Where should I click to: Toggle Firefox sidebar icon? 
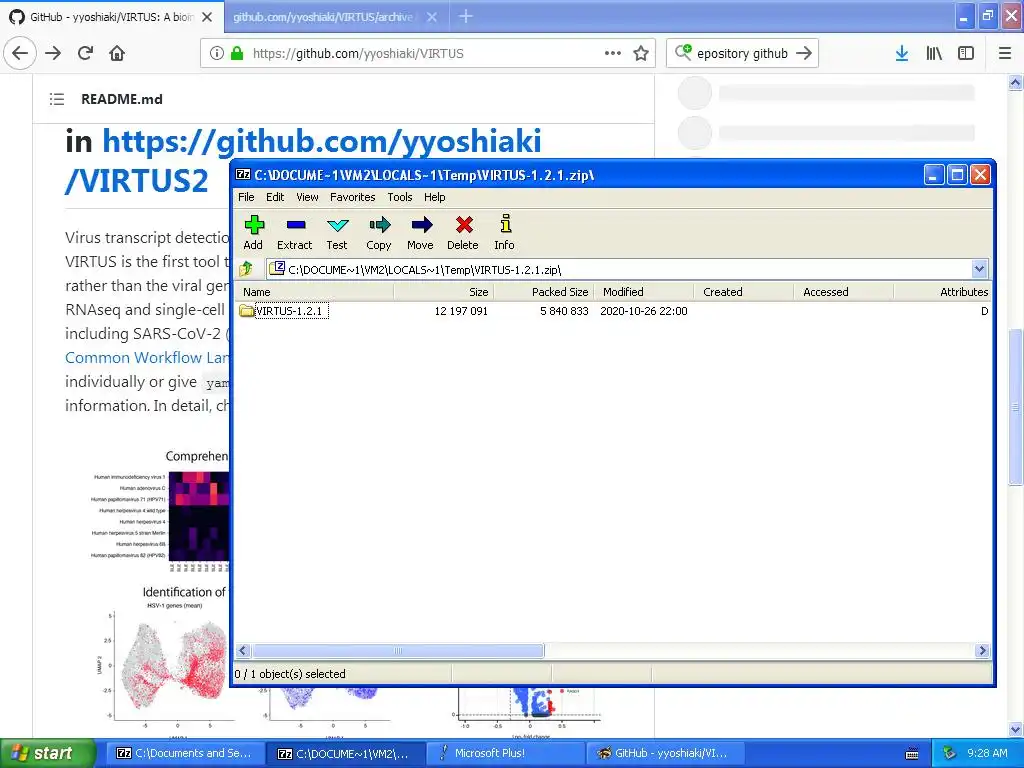click(966, 54)
